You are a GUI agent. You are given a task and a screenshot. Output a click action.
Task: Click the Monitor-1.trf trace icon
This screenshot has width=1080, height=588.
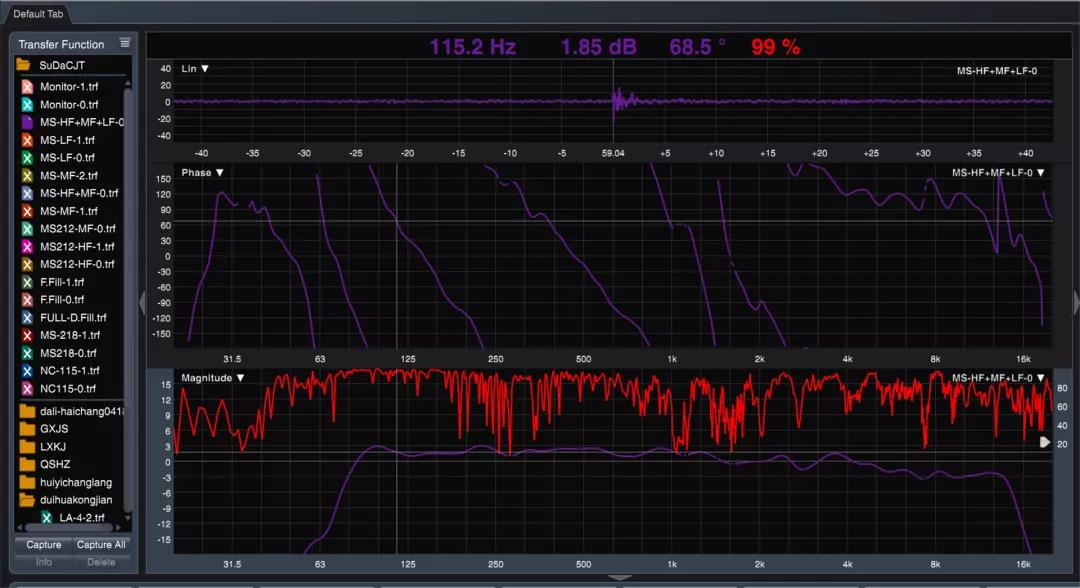[27, 87]
